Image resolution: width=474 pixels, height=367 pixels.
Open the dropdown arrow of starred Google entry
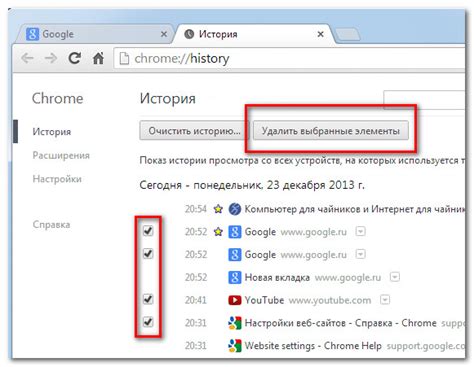[x=360, y=231]
